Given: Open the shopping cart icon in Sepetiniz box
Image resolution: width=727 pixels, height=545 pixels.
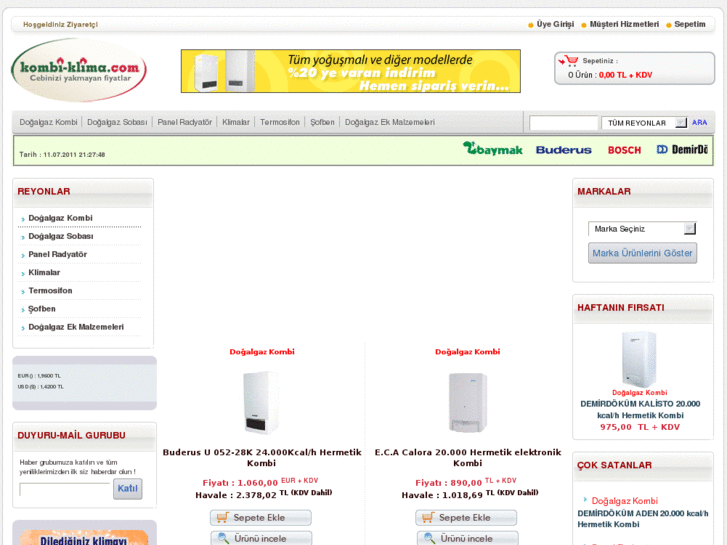Looking at the screenshot, I should [568, 61].
